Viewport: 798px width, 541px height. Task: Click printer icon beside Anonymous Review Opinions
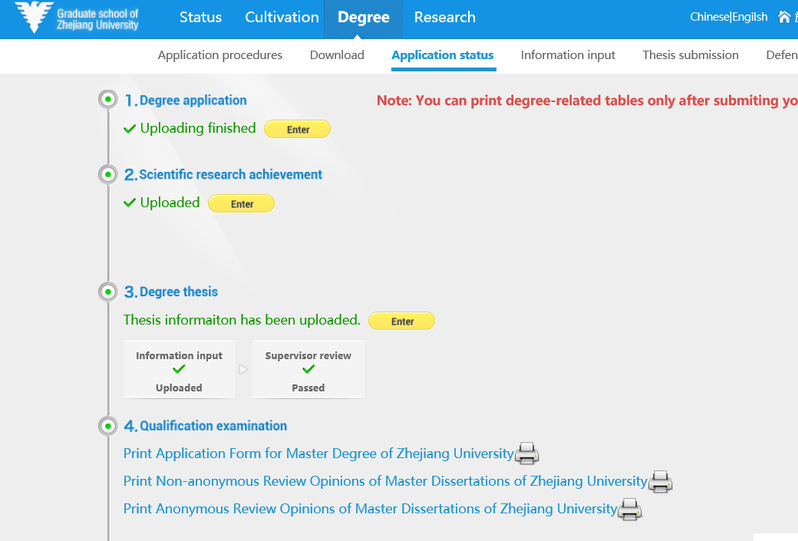(630, 509)
